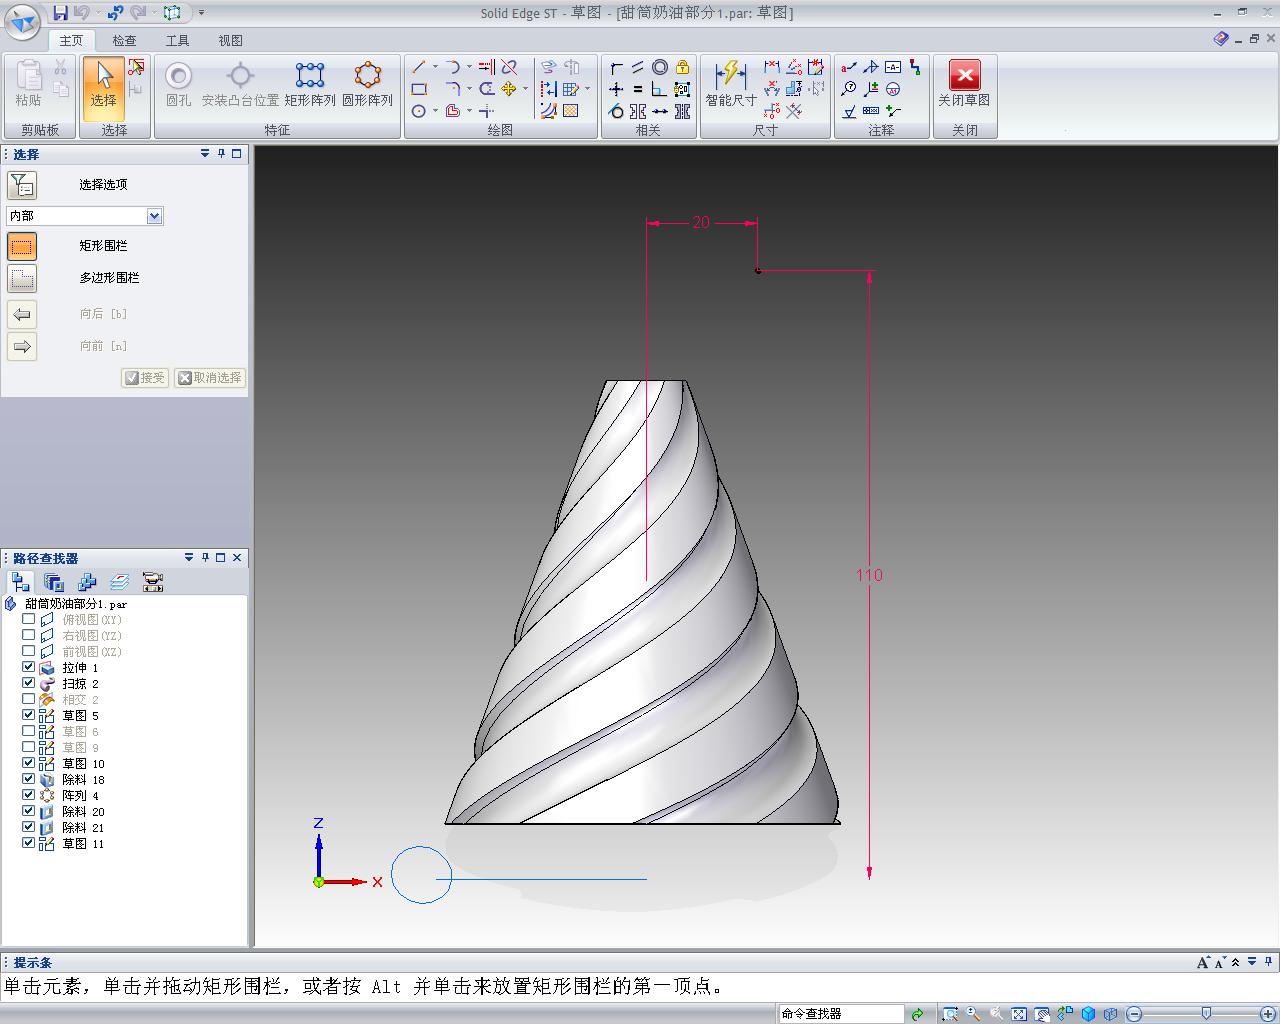The width and height of the screenshot is (1280, 1024).
Task: Click Save icon in quick access toolbar
Action: [x=61, y=13]
